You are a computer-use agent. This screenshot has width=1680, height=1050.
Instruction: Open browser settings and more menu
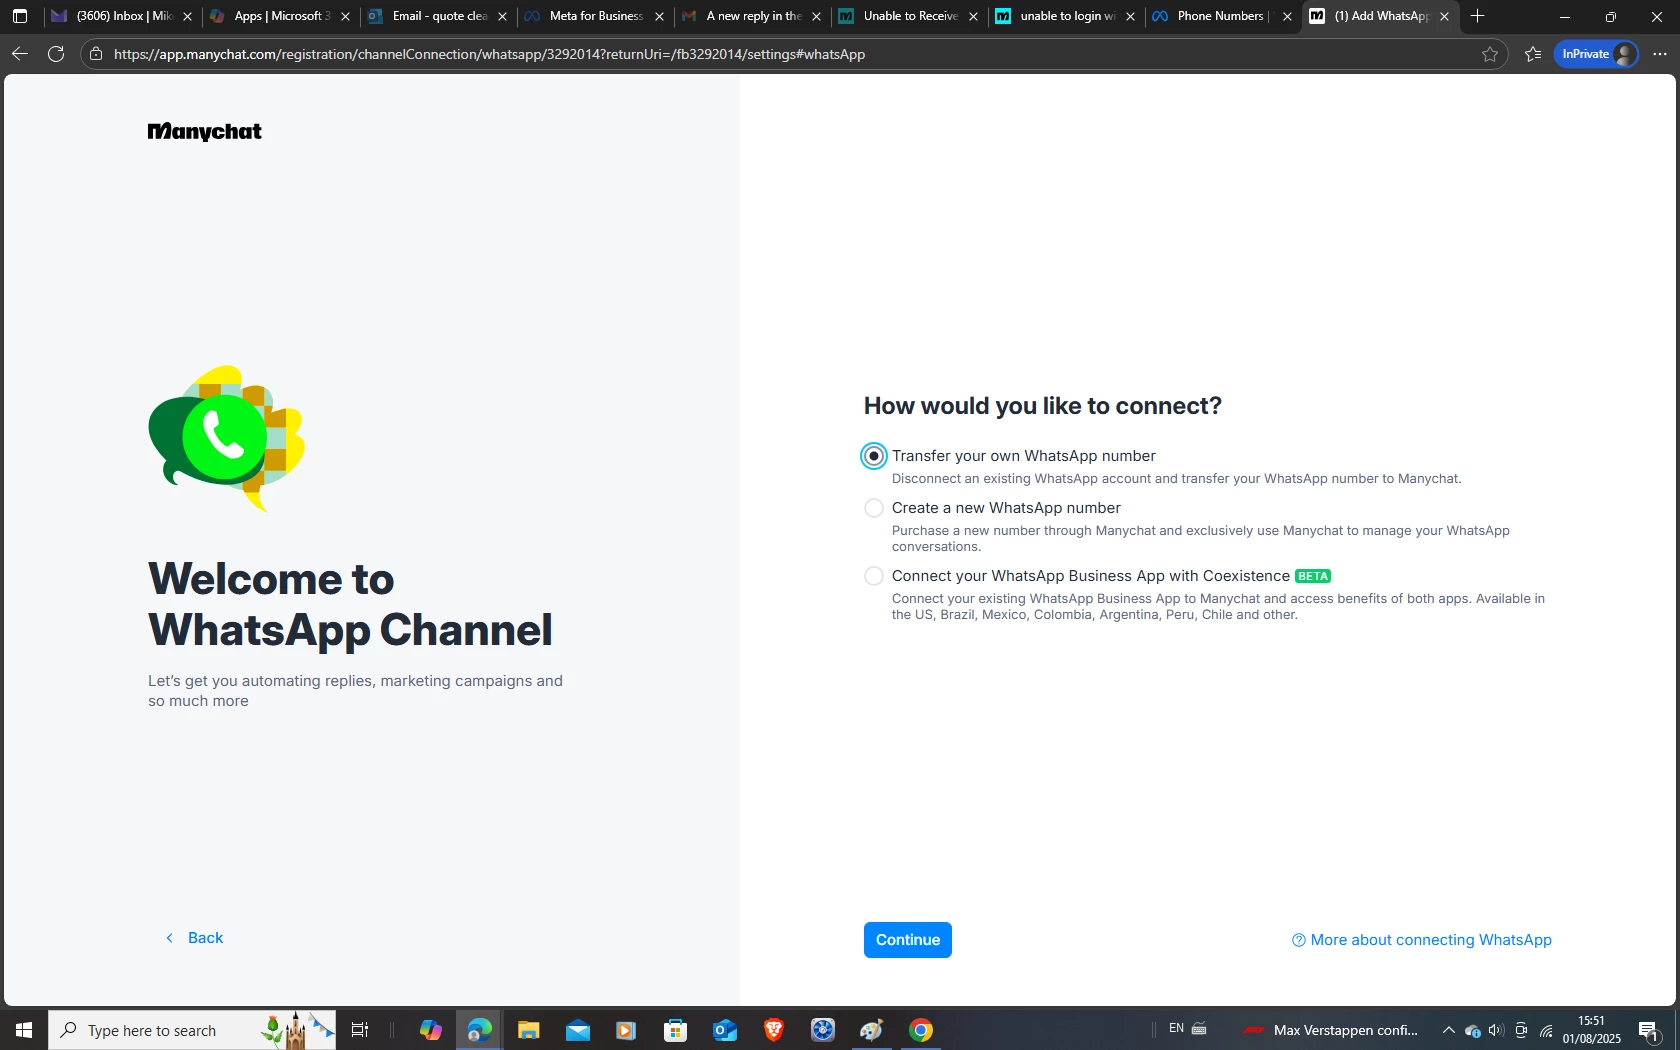pyautogui.click(x=1660, y=54)
